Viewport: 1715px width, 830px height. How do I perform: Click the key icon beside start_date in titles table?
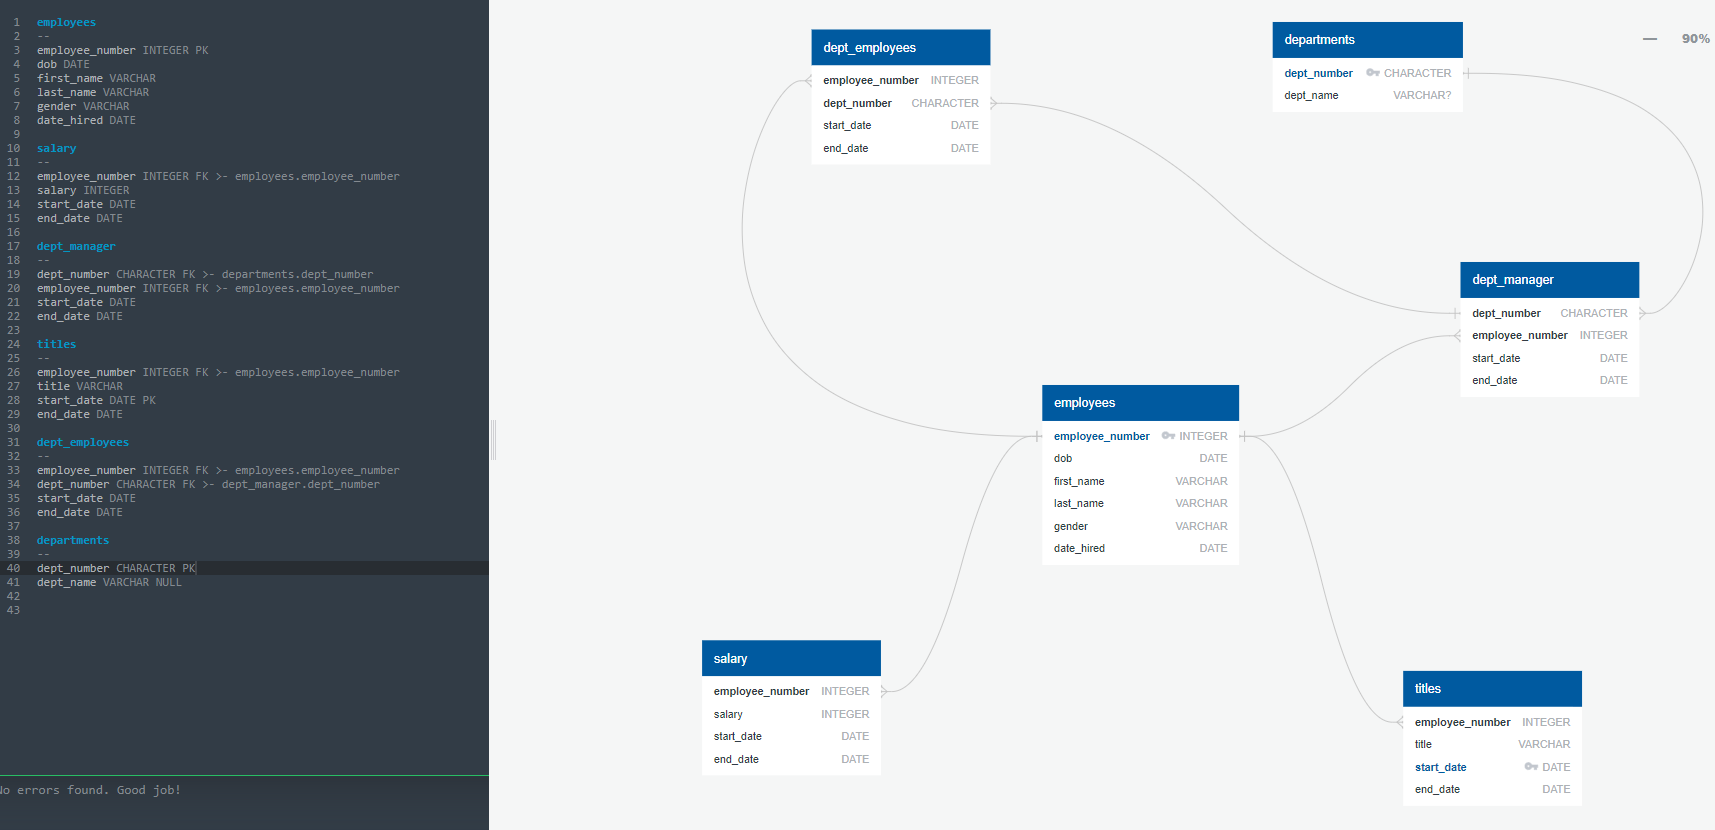tap(1531, 767)
